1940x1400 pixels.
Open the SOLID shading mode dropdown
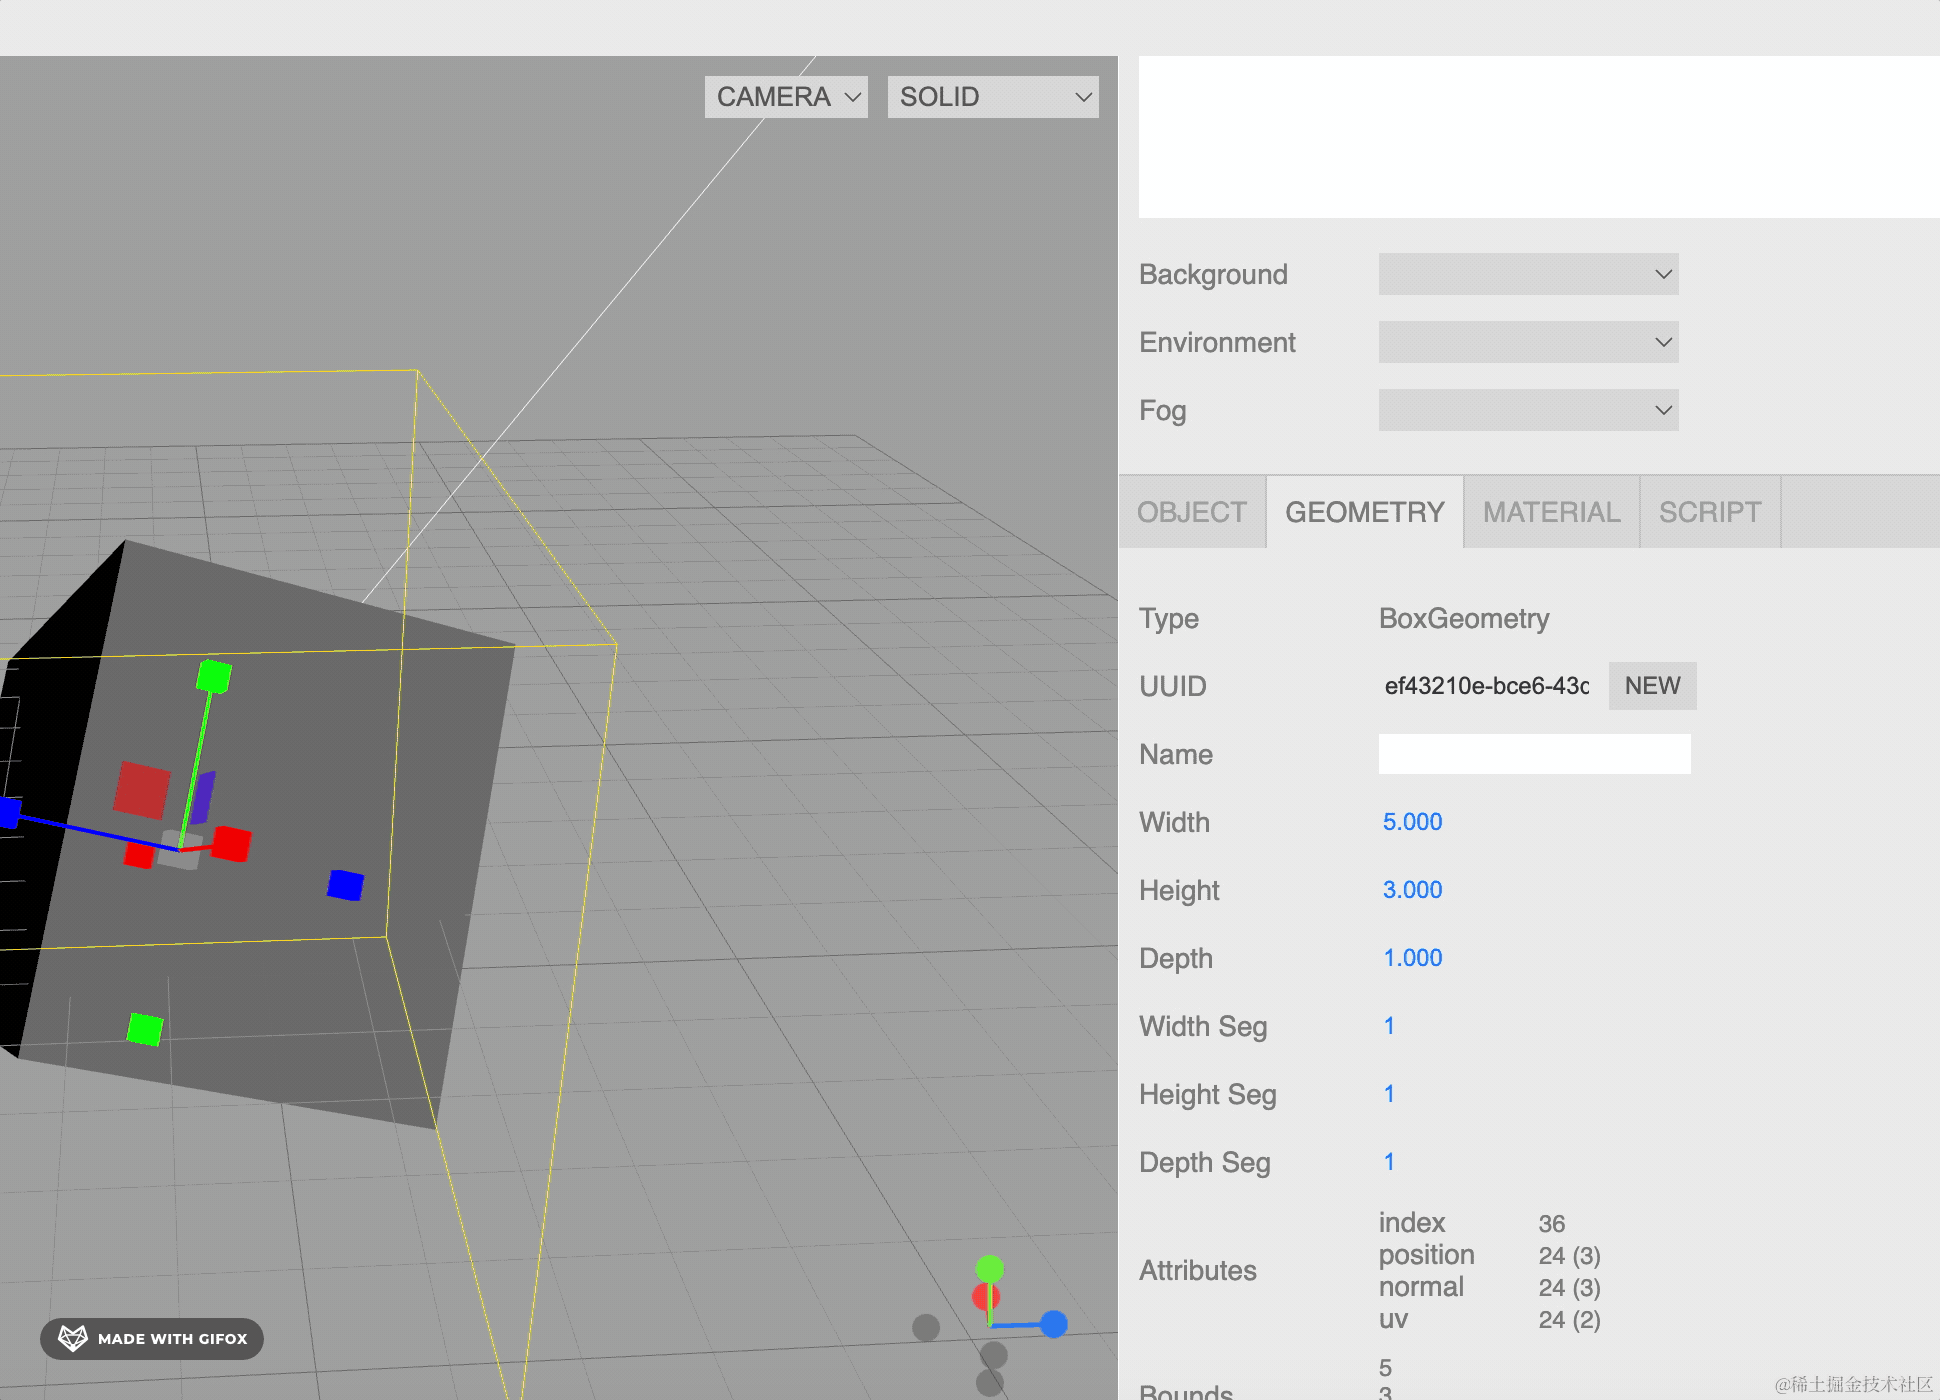(993, 97)
